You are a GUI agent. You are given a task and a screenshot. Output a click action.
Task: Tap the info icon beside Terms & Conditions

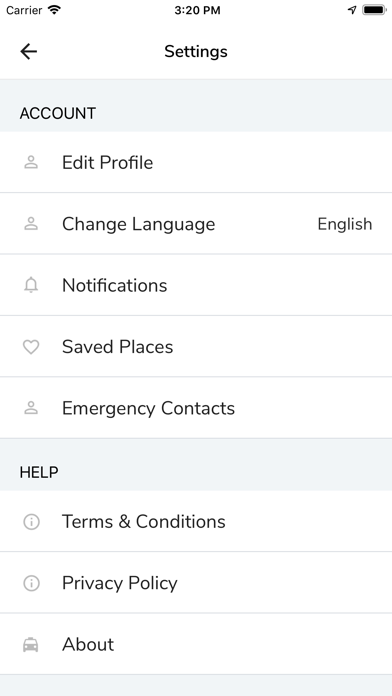coord(31,522)
